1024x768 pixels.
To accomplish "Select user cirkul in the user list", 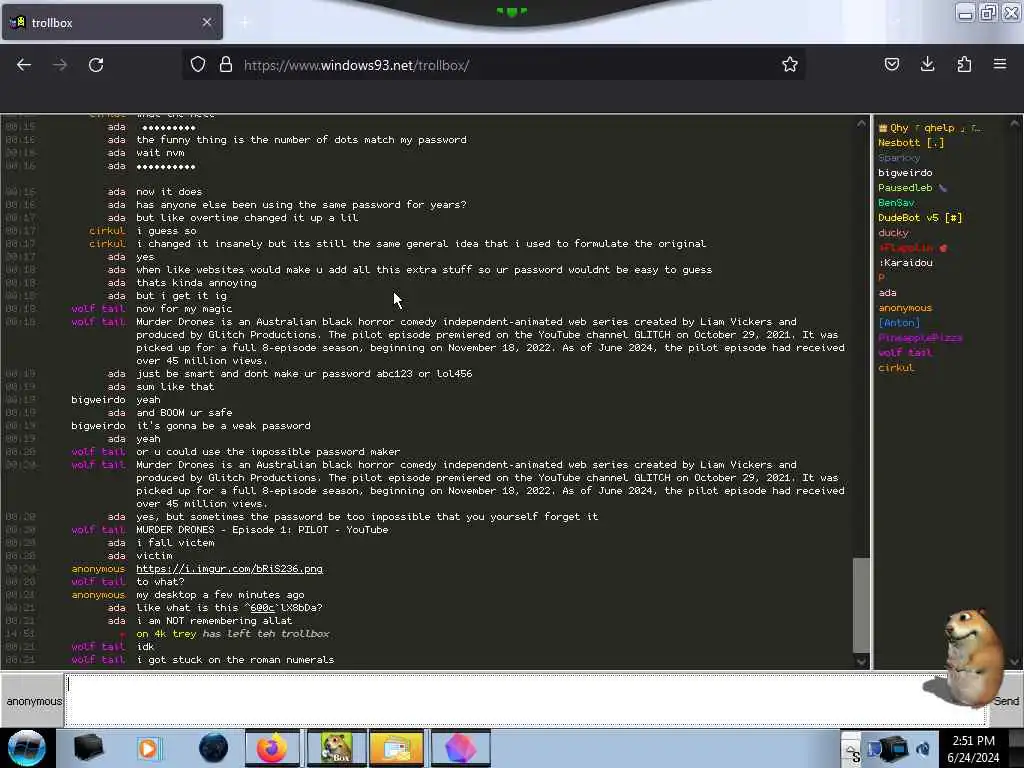I will click(895, 368).
